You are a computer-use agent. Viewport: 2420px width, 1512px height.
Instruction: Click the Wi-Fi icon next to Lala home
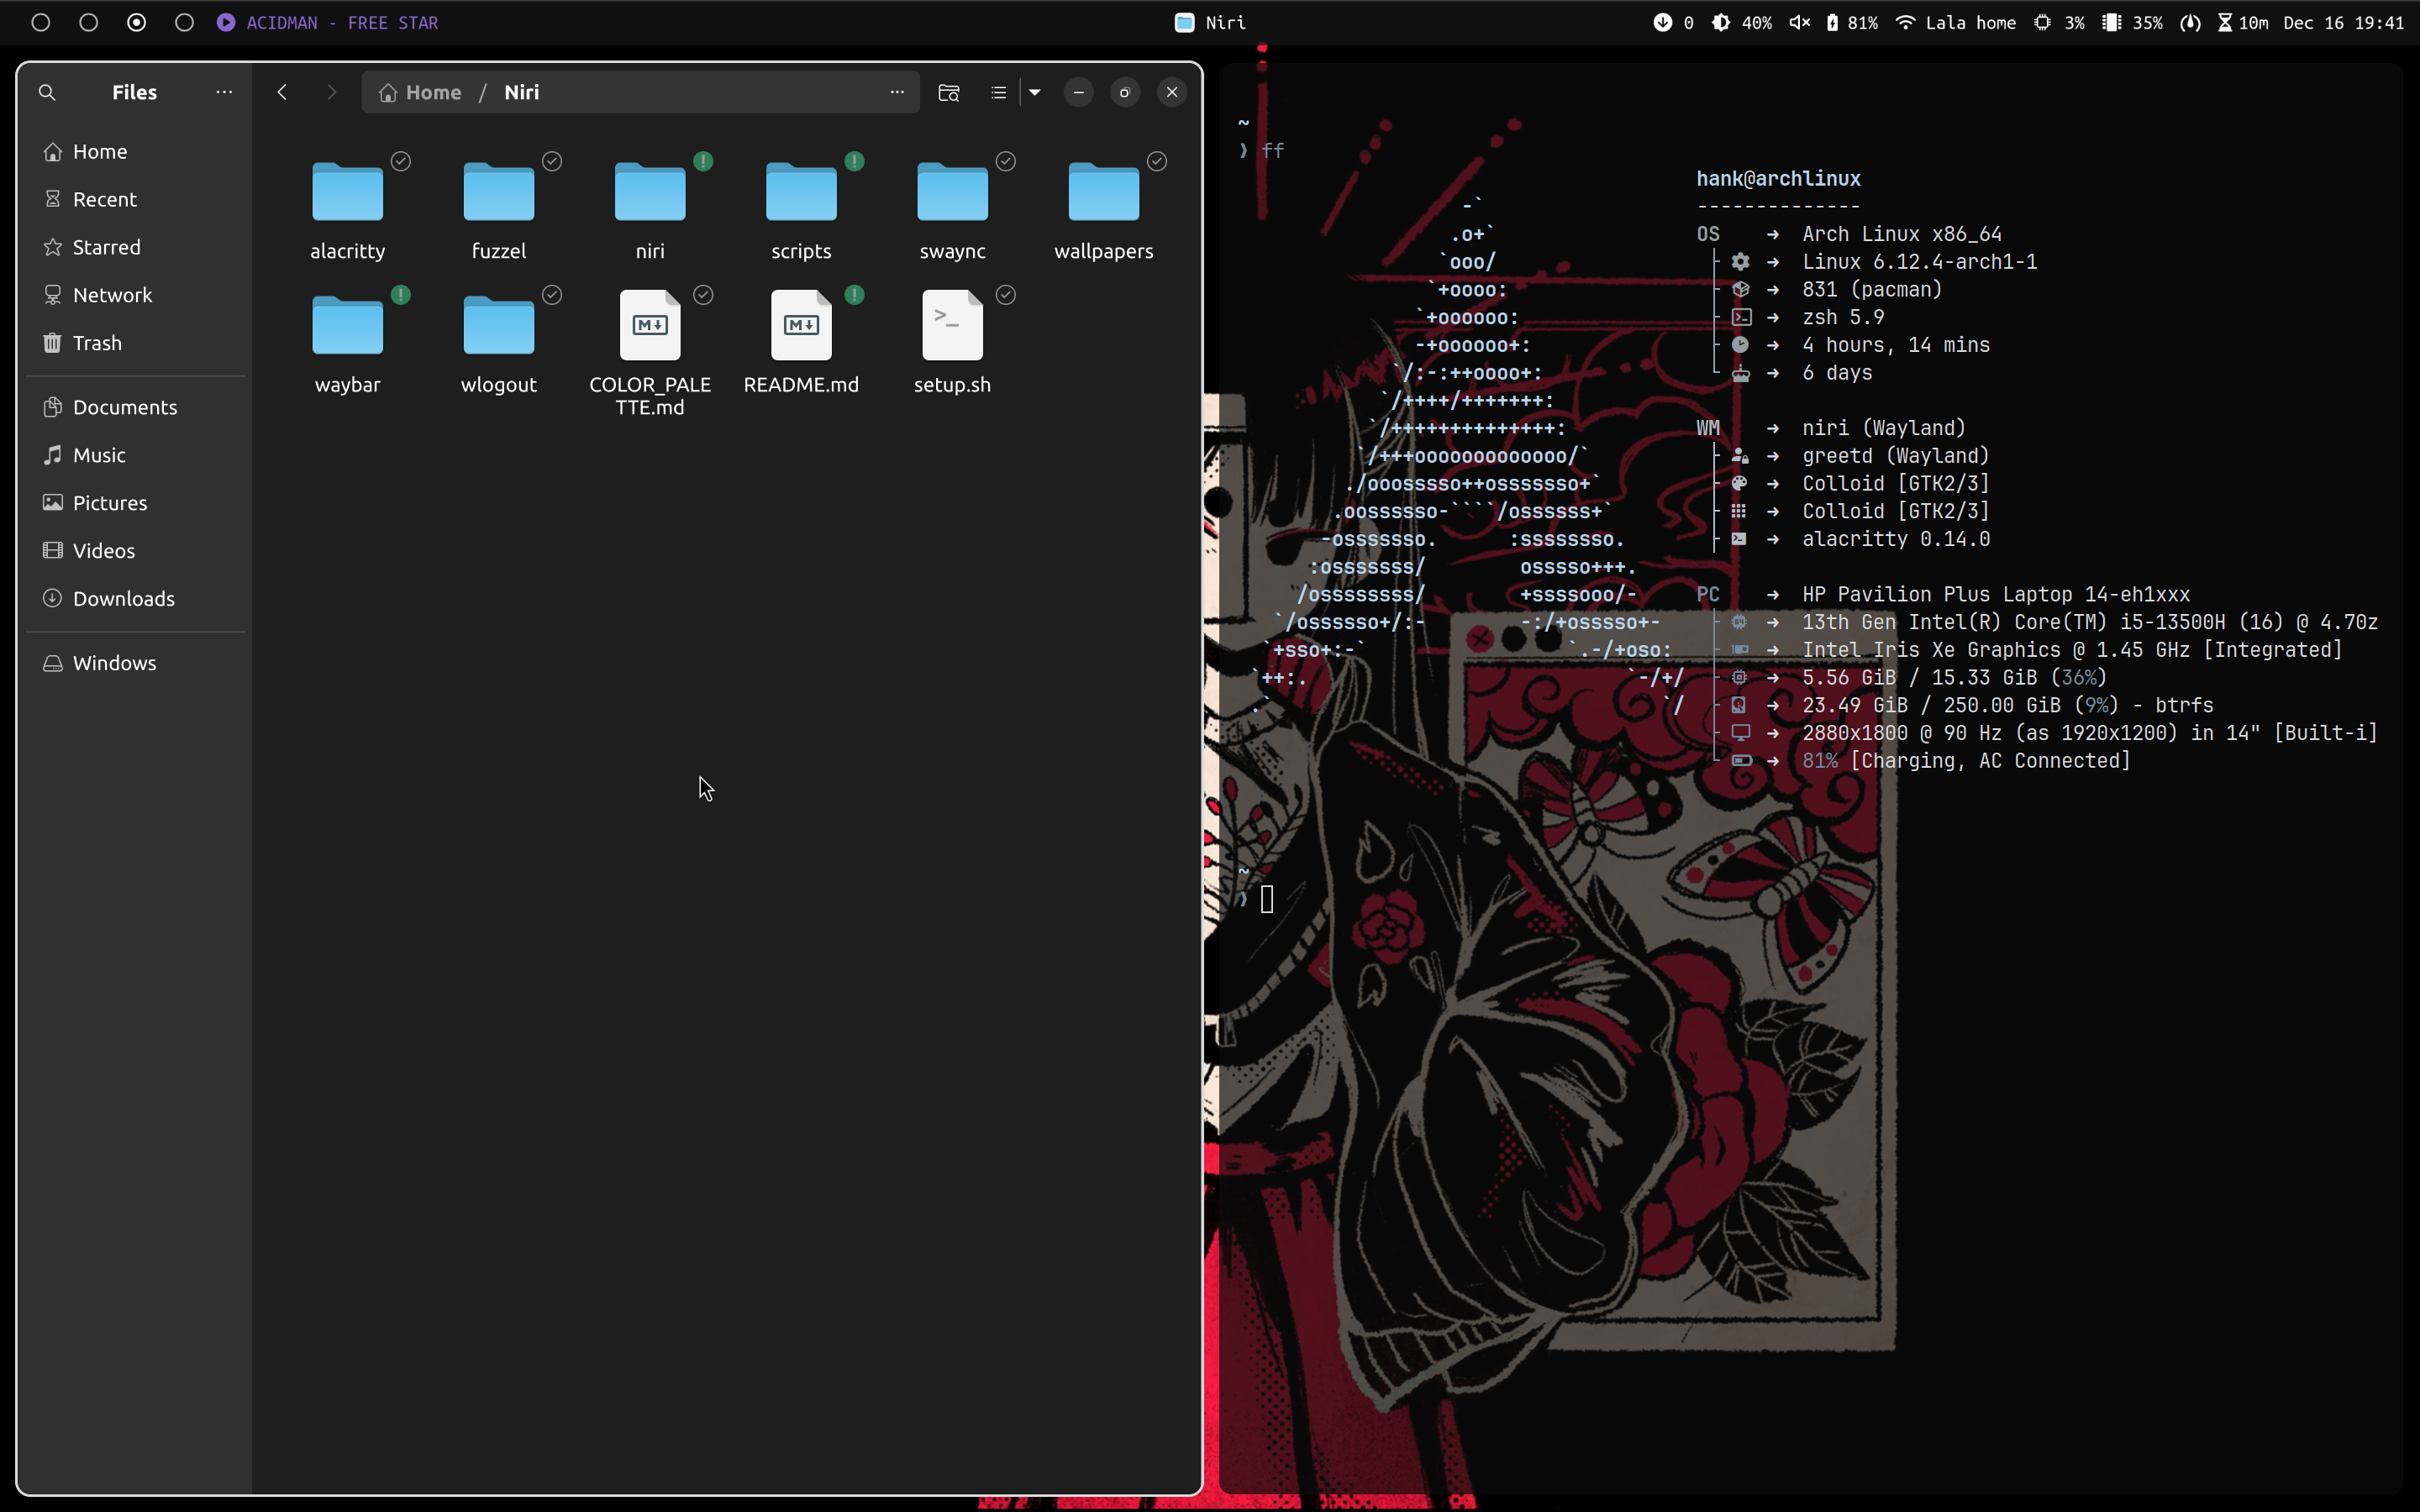click(1905, 22)
